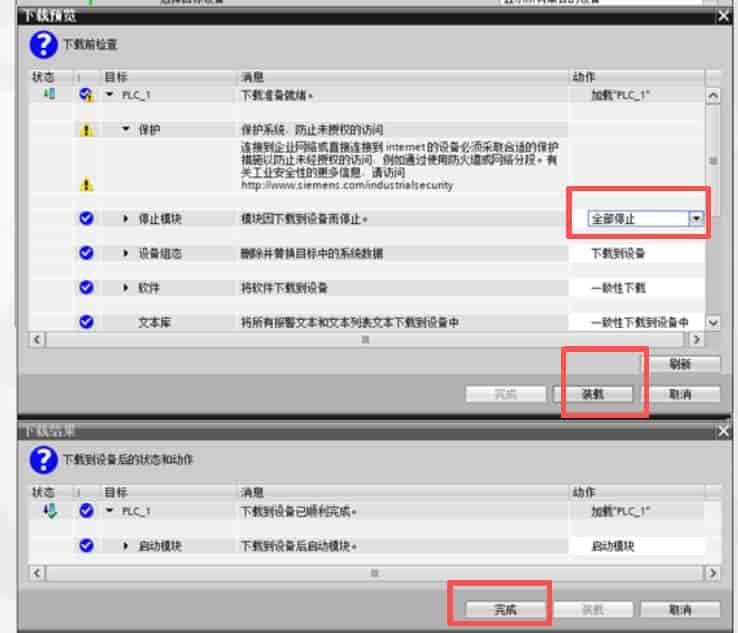Click the scroll right arrow in 下载预览
Viewport: 738px width, 633px height.
(x=697, y=339)
